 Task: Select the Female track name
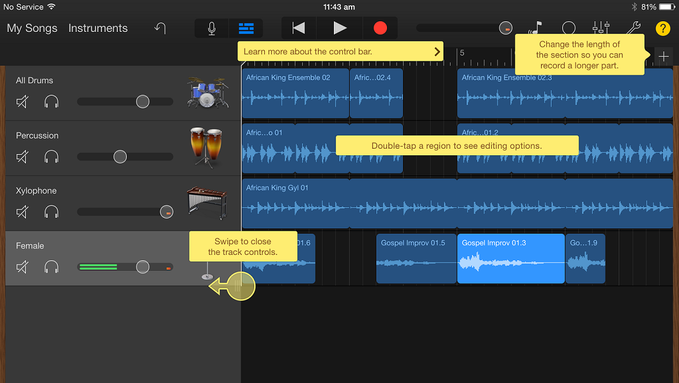tap(30, 246)
